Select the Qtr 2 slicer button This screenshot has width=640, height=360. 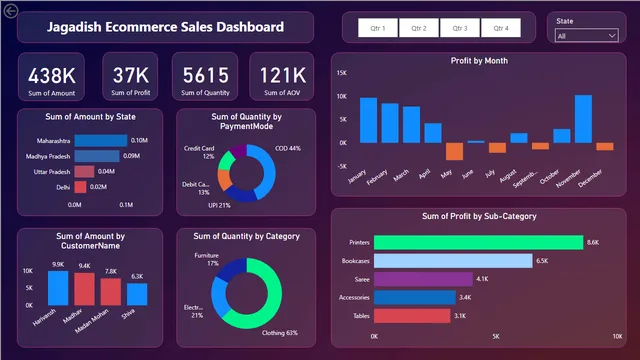point(419,28)
